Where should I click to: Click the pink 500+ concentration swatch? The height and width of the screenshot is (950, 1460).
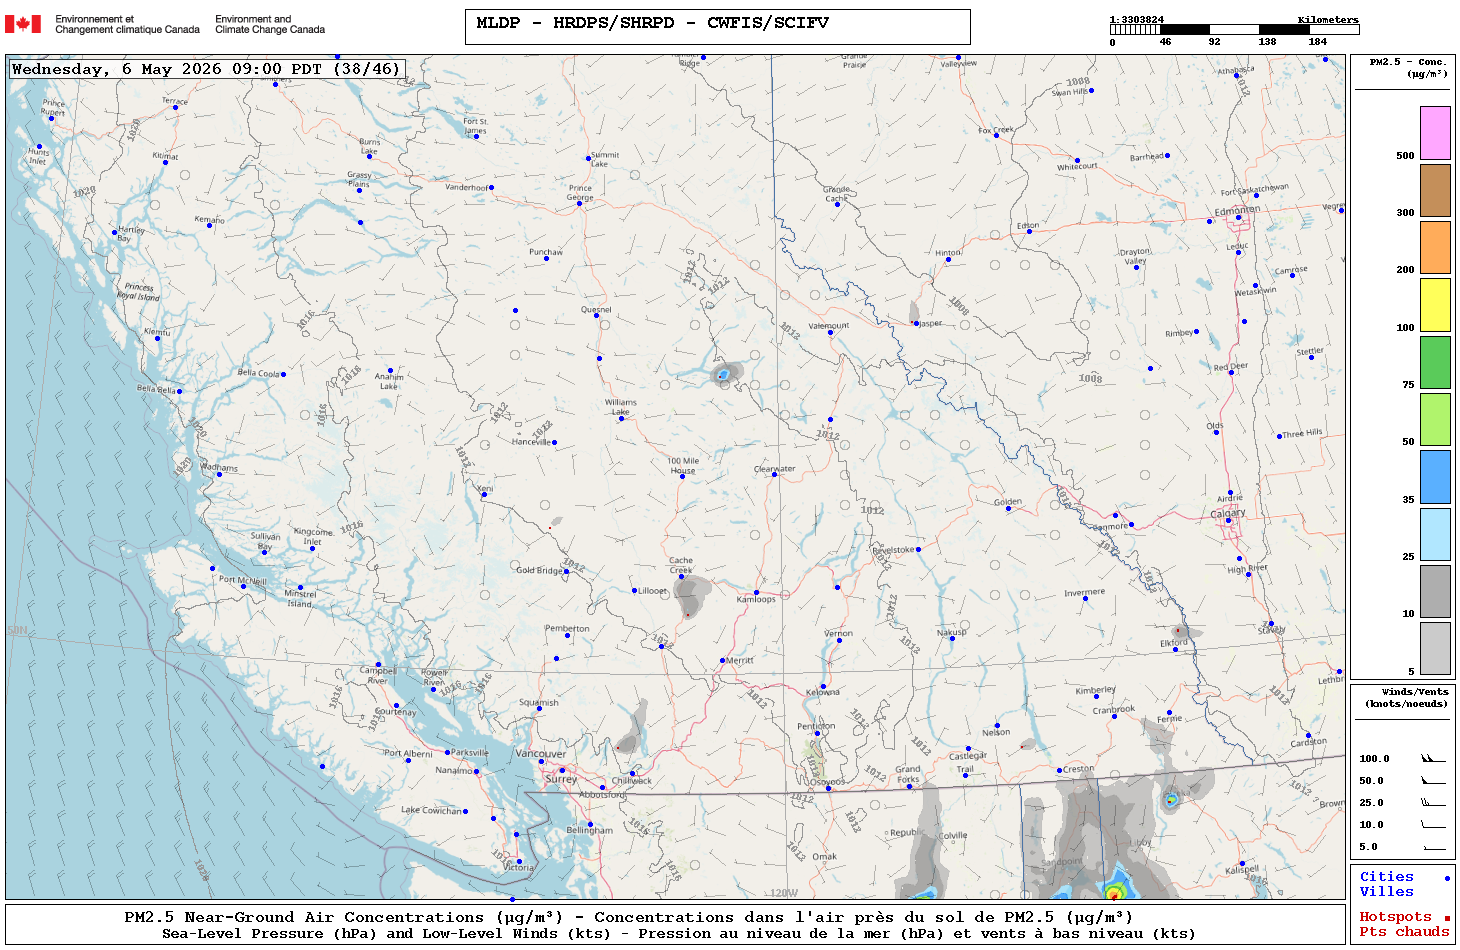(x=1435, y=133)
